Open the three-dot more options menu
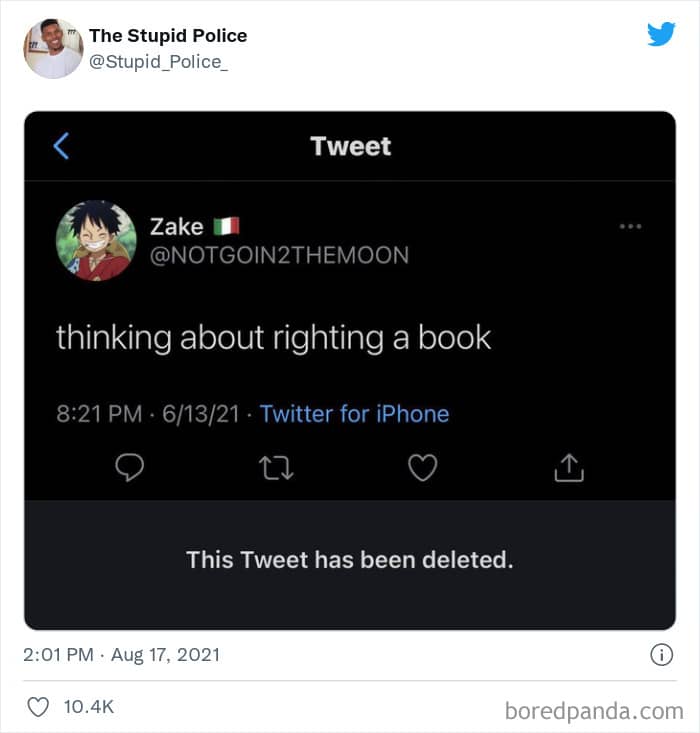The width and height of the screenshot is (700, 733). (x=630, y=226)
